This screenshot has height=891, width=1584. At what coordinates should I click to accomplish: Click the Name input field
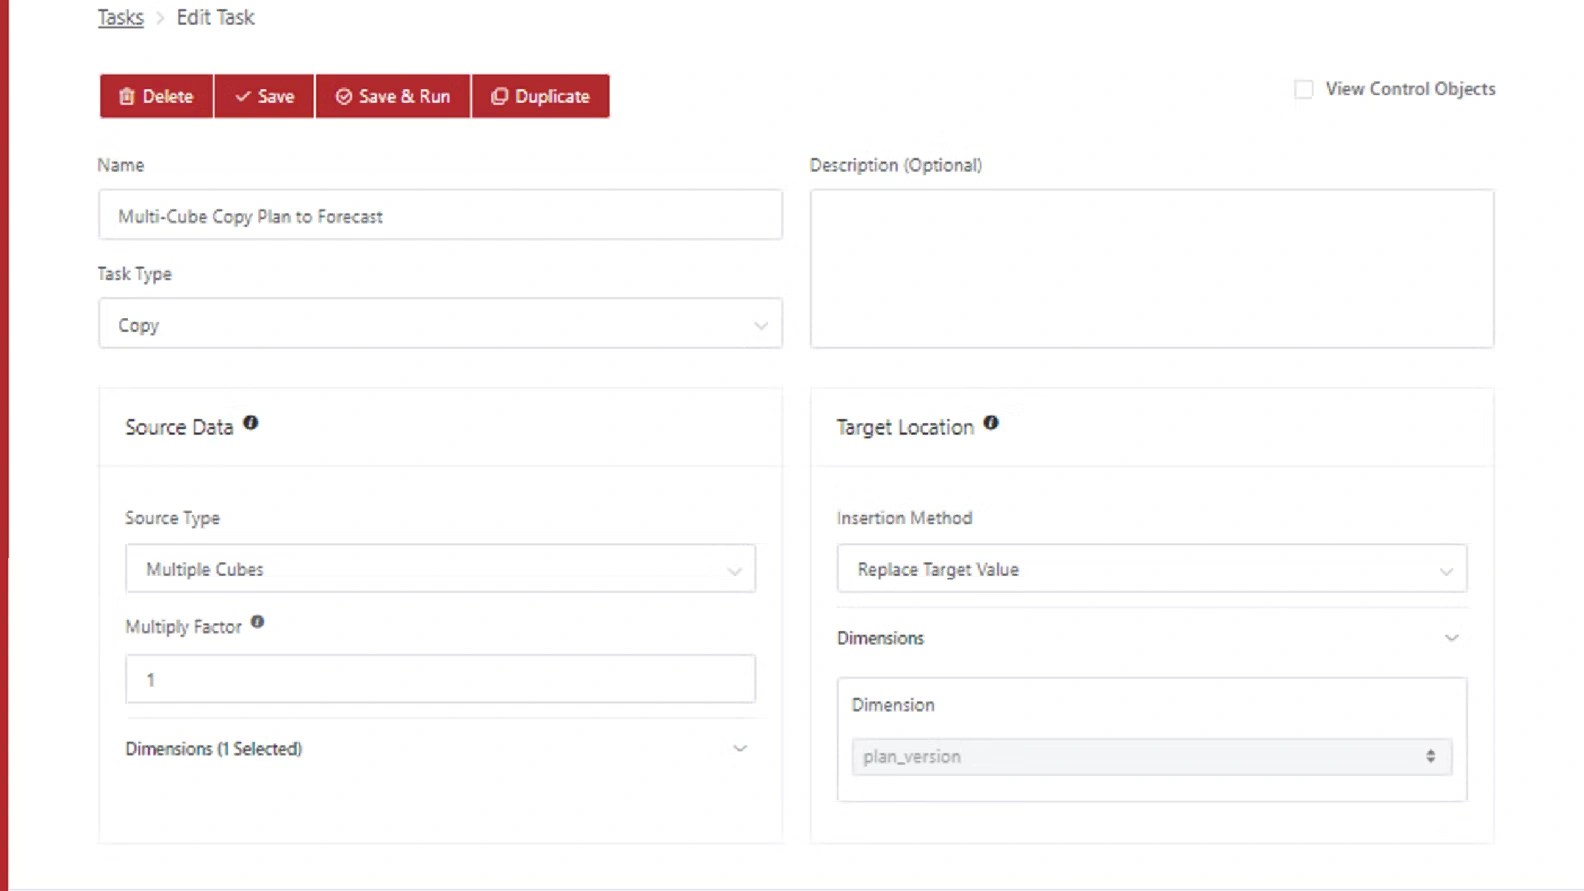coord(440,216)
